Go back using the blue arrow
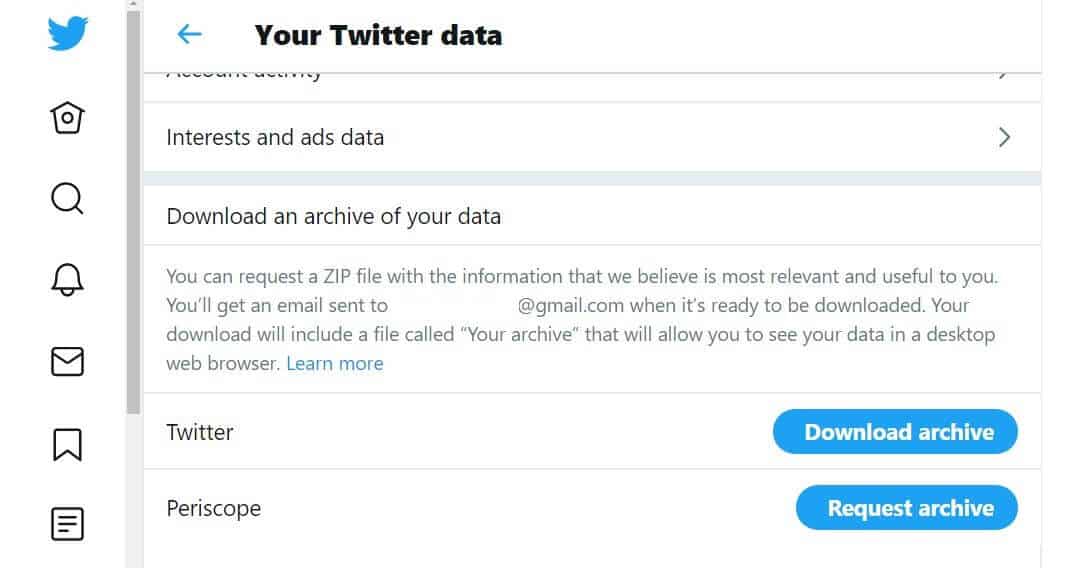 coord(189,34)
